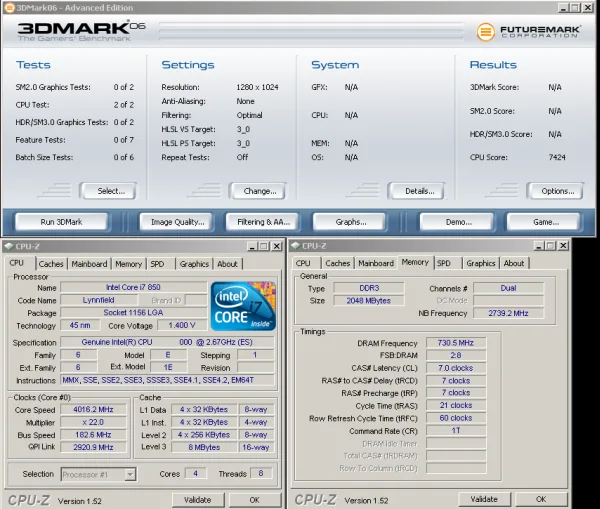Open Graphs... dialog
Screen dimensions: 600x509
pos(349,222)
